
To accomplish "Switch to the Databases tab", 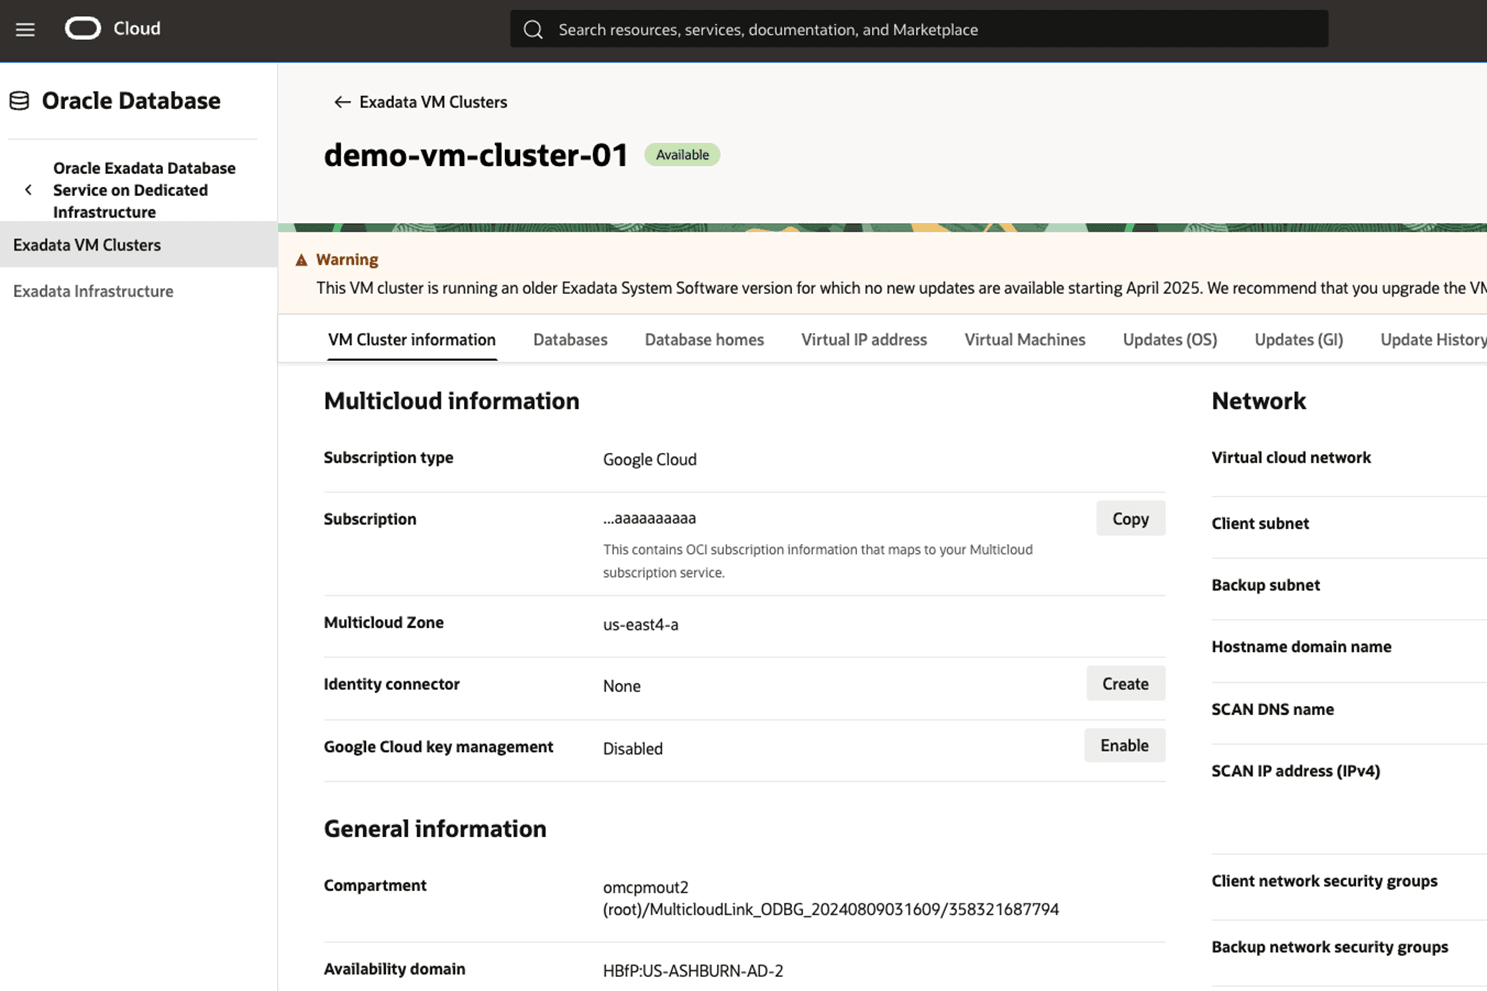I will [x=569, y=339].
